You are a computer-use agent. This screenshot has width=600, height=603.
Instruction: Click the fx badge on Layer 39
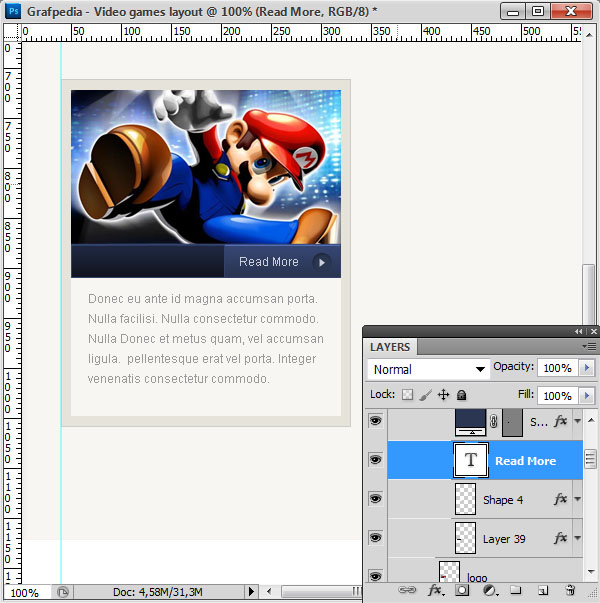coord(560,538)
